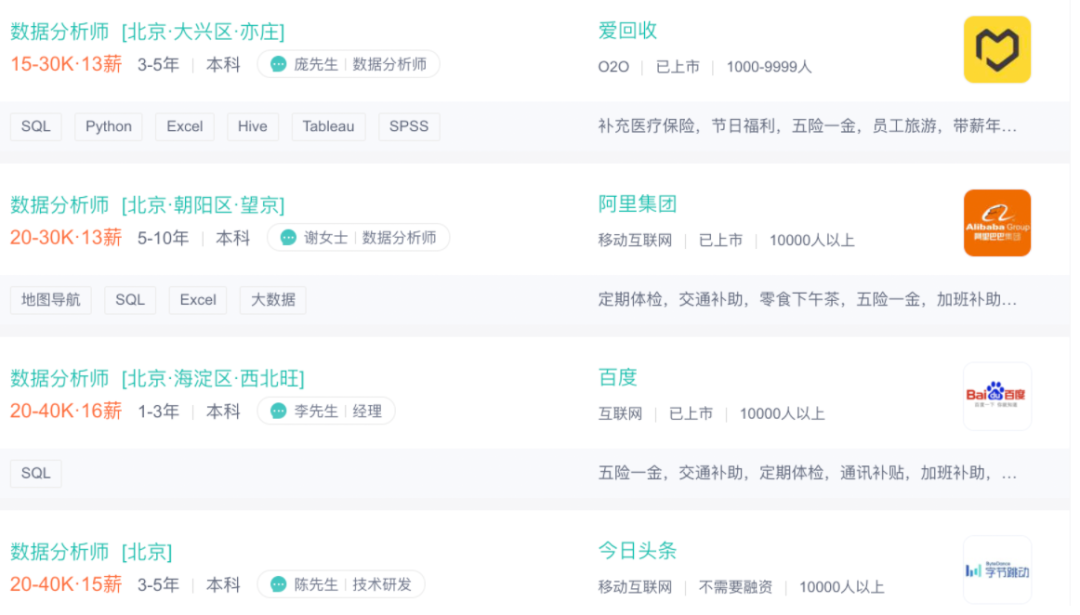This screenshot has width=1080, height=615.
Task: Click chat bubble icon next to 李先生
Action: (278, 411)
